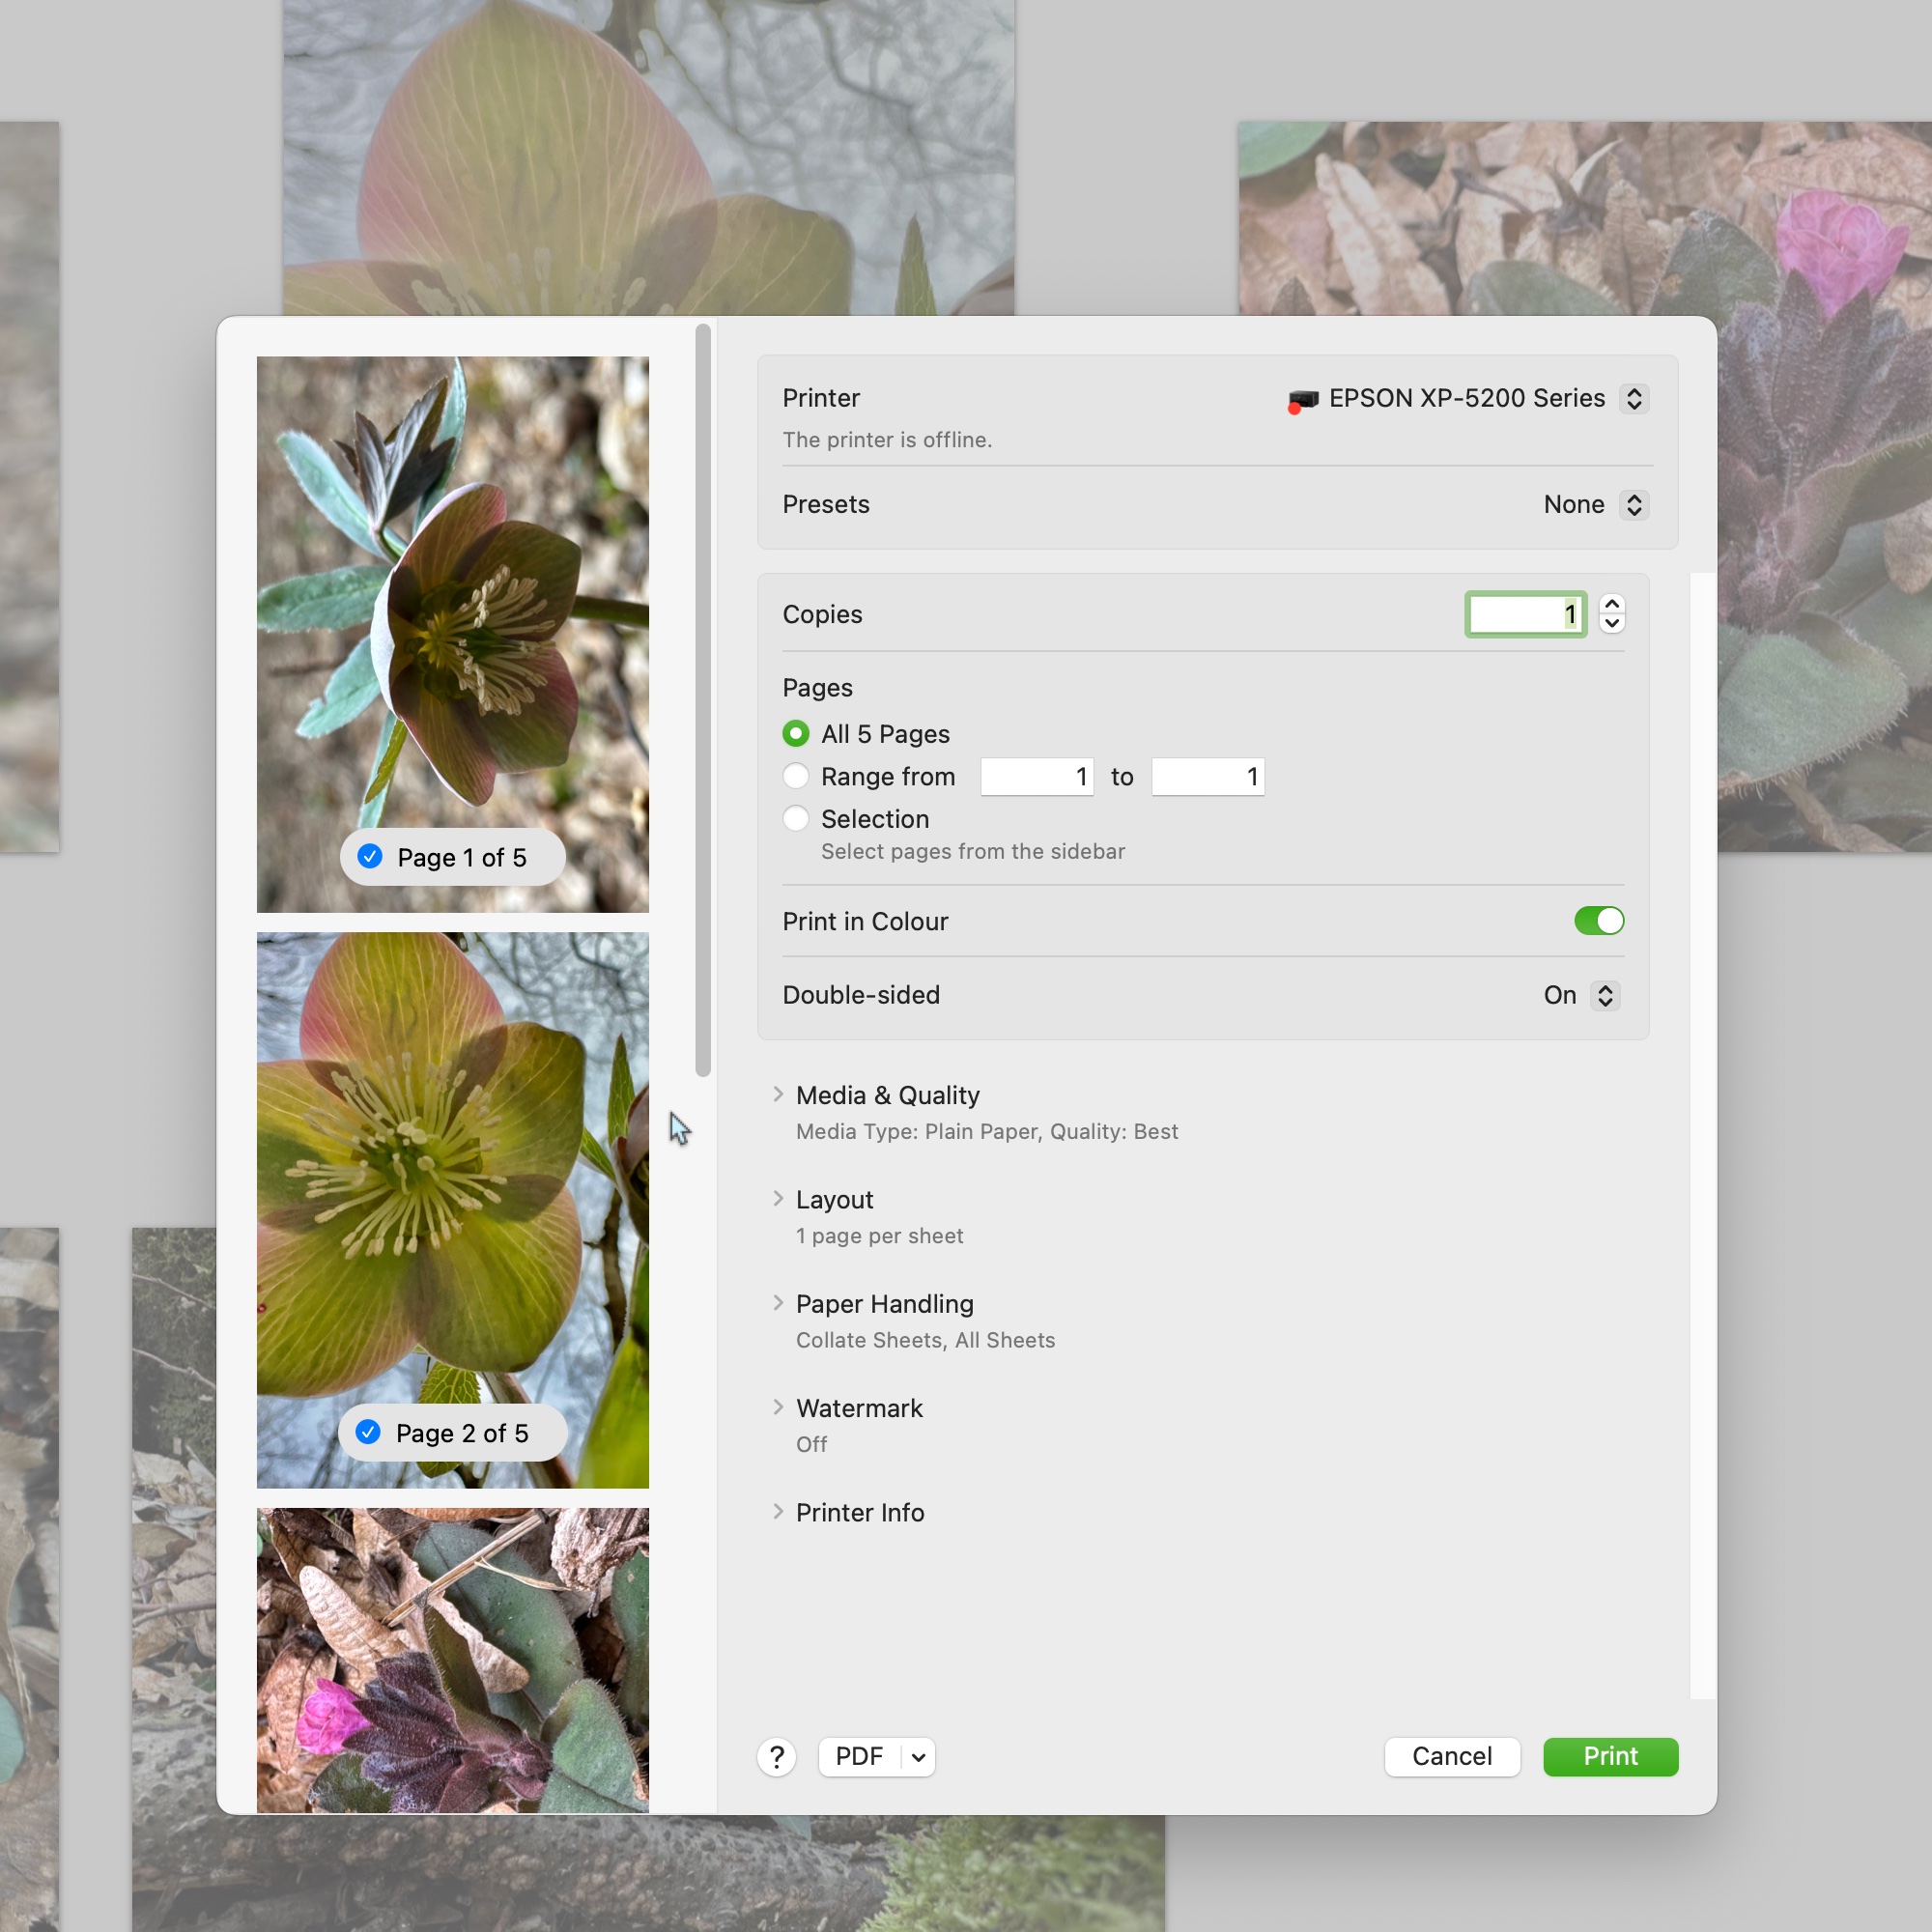Select the Page 2 green flower thumbnail
The image size is (1932, 1932).
452,1210
